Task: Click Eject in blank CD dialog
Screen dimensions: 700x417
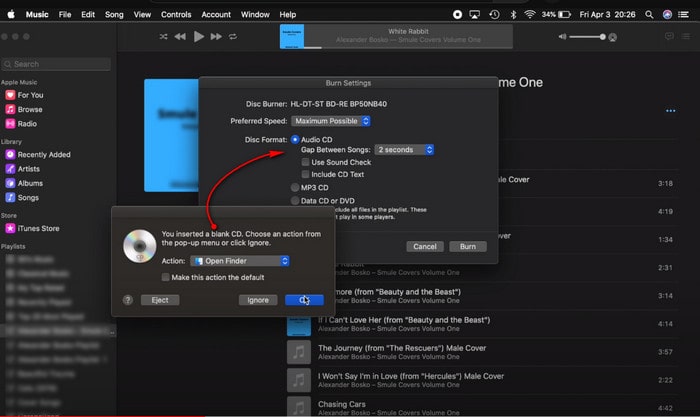Action: click(160, 300)
